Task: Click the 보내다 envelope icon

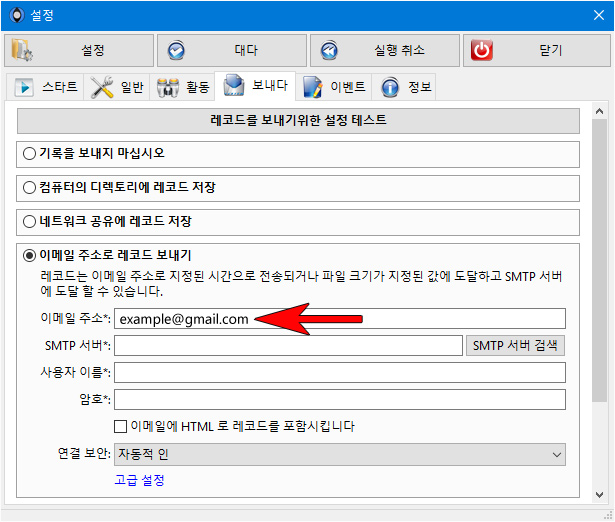Action: click(x=234, y=85)
